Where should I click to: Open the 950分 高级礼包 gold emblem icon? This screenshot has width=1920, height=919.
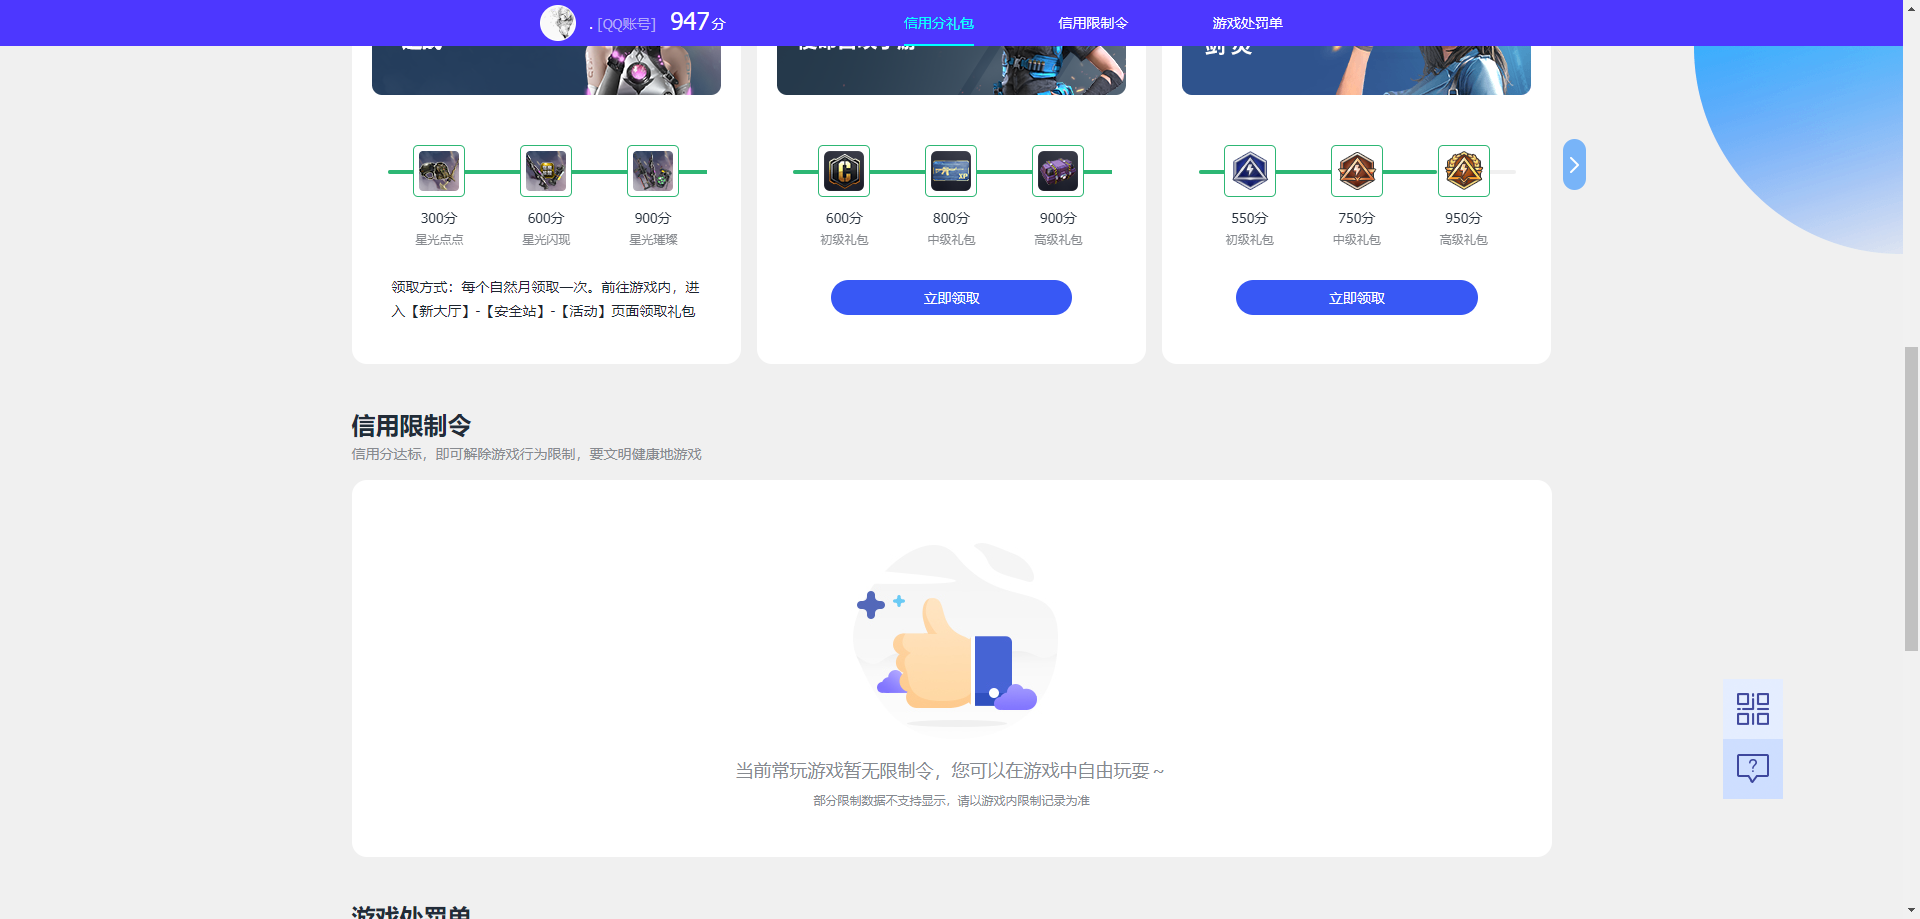1463,170
